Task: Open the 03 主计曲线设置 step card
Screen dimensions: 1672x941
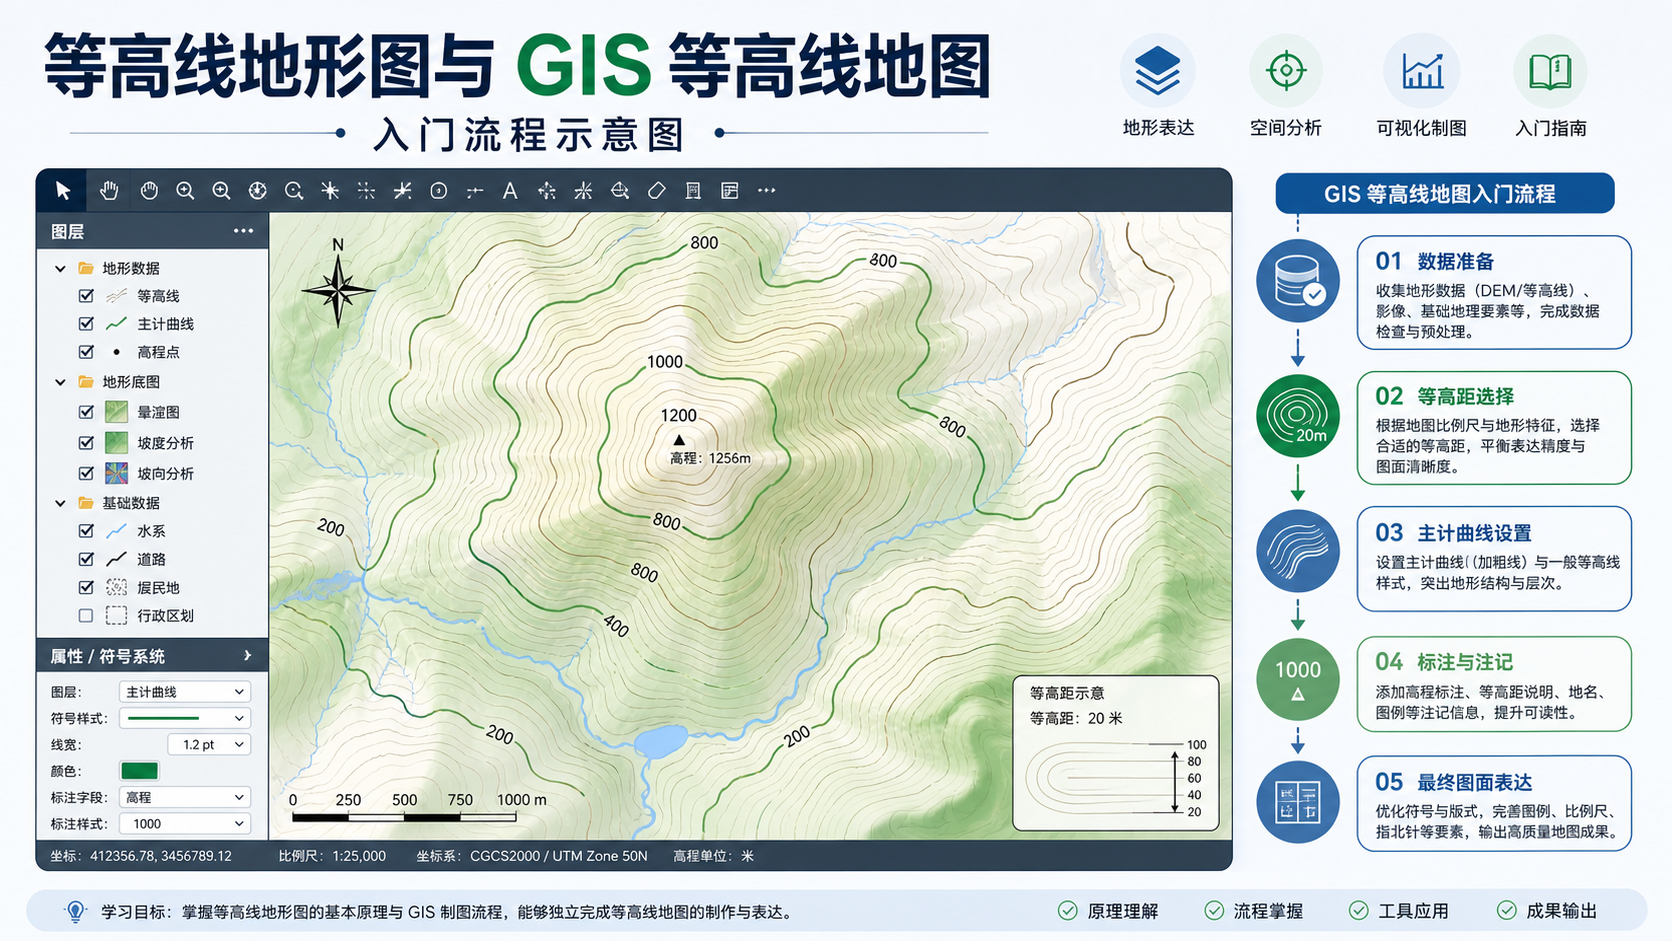Action: (x=1494, y=558)
